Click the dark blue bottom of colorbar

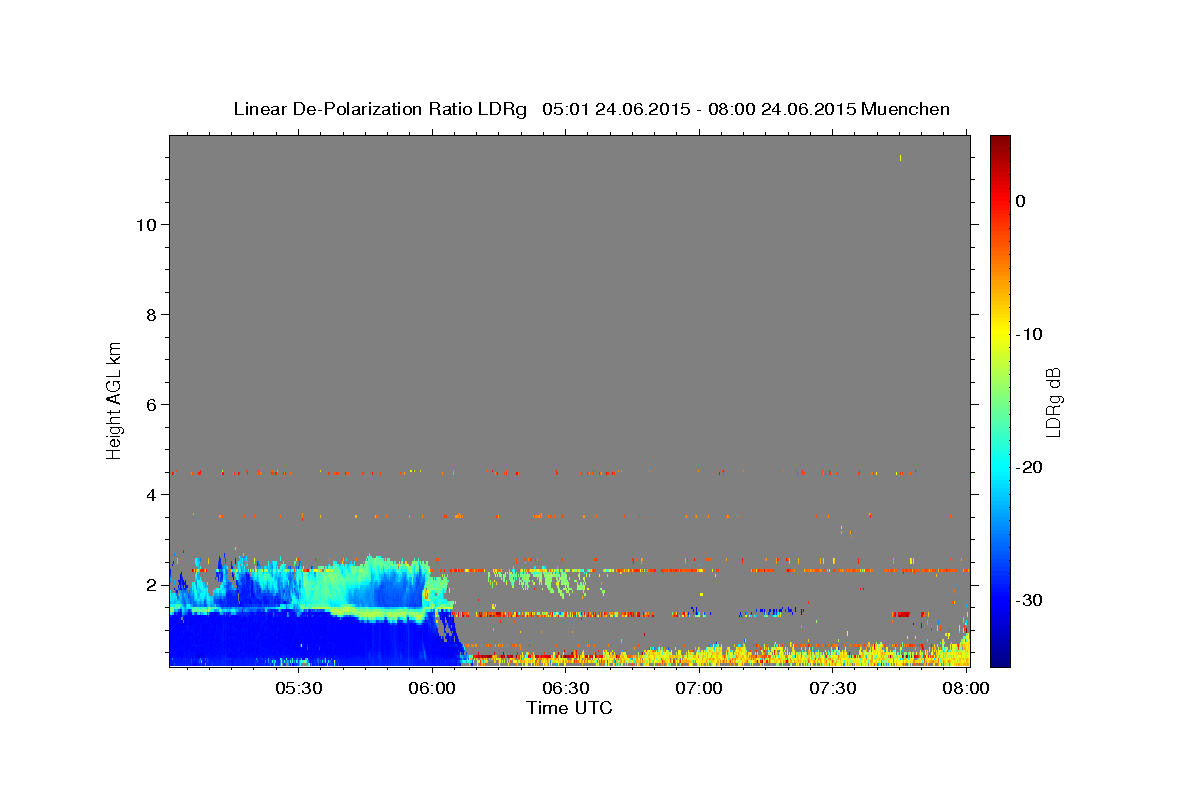[1000, 655]
